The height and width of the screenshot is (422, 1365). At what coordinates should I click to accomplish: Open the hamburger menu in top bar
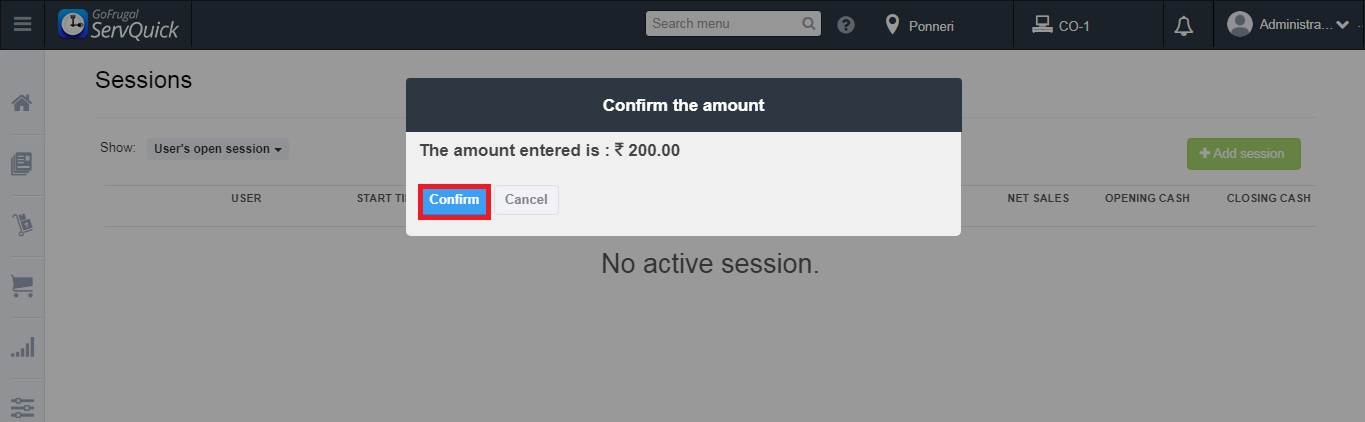pos(22,25)
